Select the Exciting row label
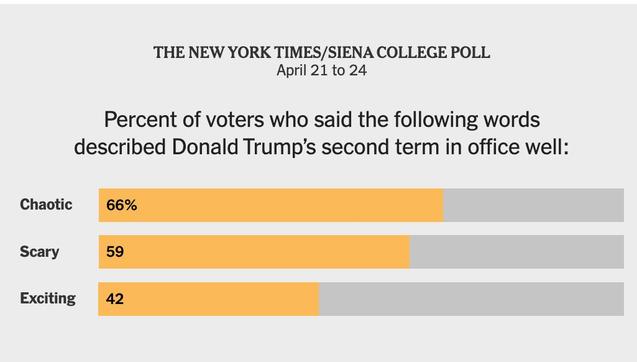637x362 pixels. pyautogui.click(x=48, y=298)
